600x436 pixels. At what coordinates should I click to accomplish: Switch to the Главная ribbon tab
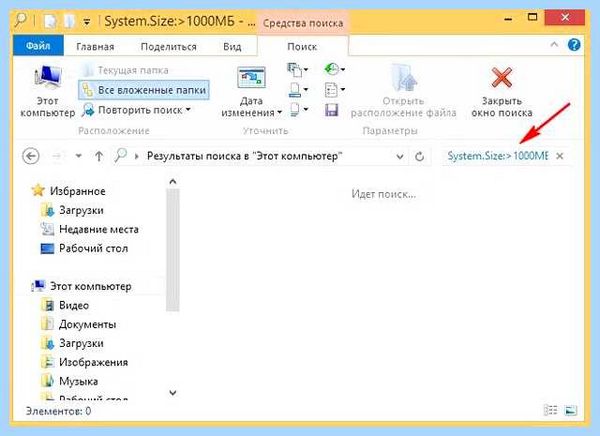[x=95, y=47]
